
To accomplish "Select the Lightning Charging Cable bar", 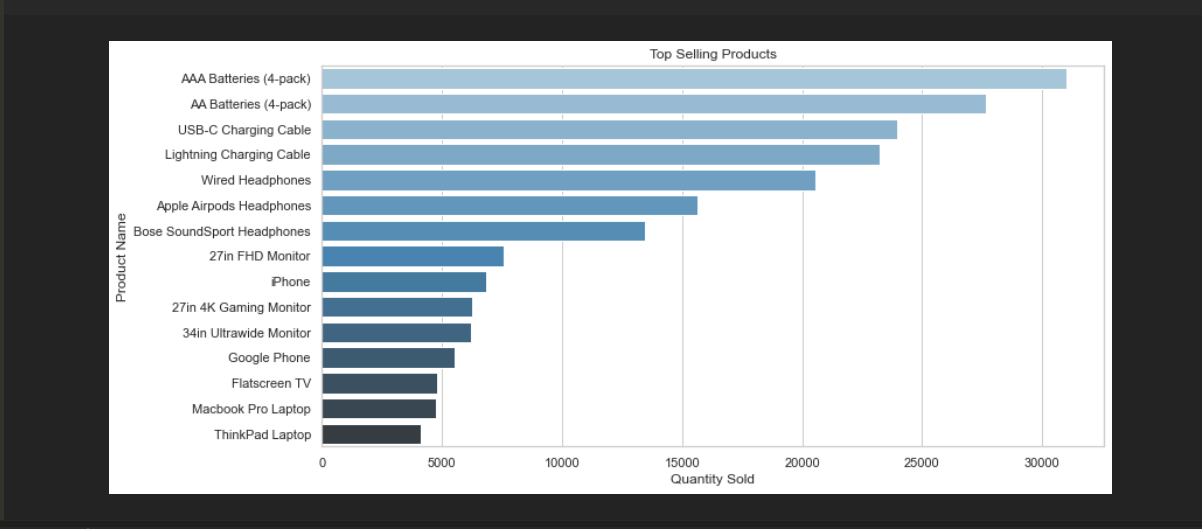I will coord(601,155).
